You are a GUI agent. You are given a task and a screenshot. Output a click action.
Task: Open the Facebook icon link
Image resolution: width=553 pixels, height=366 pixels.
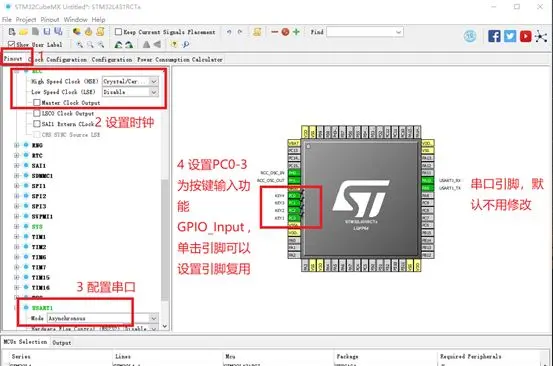(494, 36)
